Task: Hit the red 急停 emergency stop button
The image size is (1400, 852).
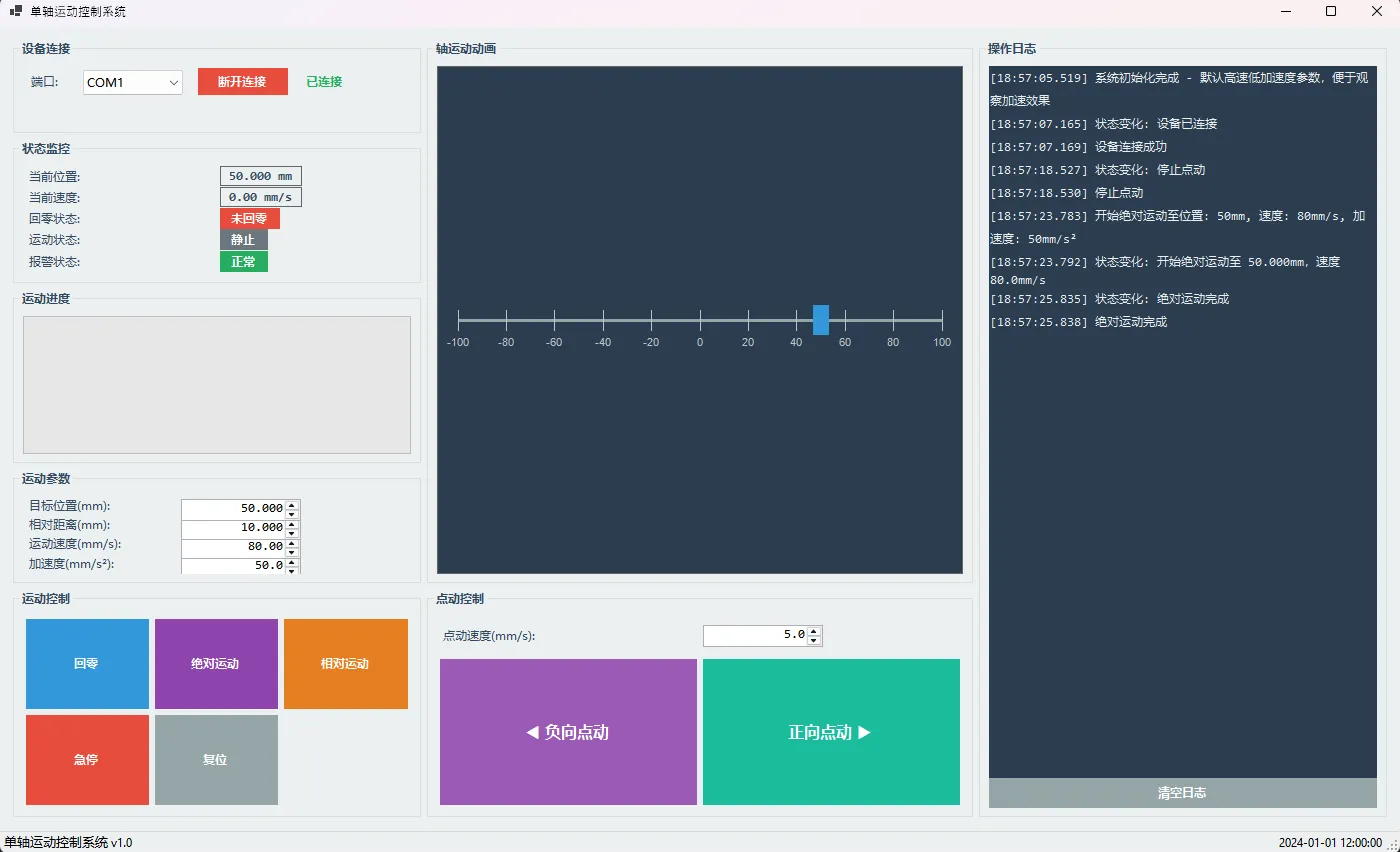Action: click(87, 760)
